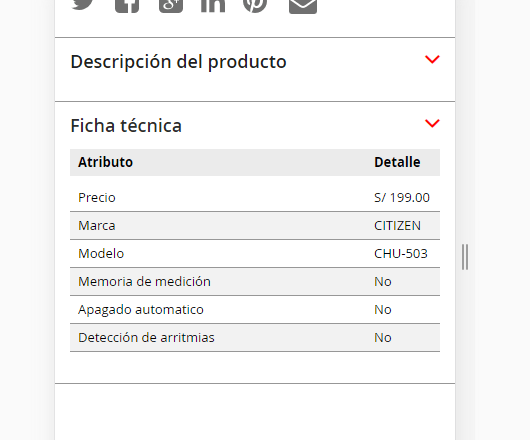Image resolution: width=530 pixels, height=440 pixels.
Task: Click the Marca attribute label
Action: [x=97, y=226]
